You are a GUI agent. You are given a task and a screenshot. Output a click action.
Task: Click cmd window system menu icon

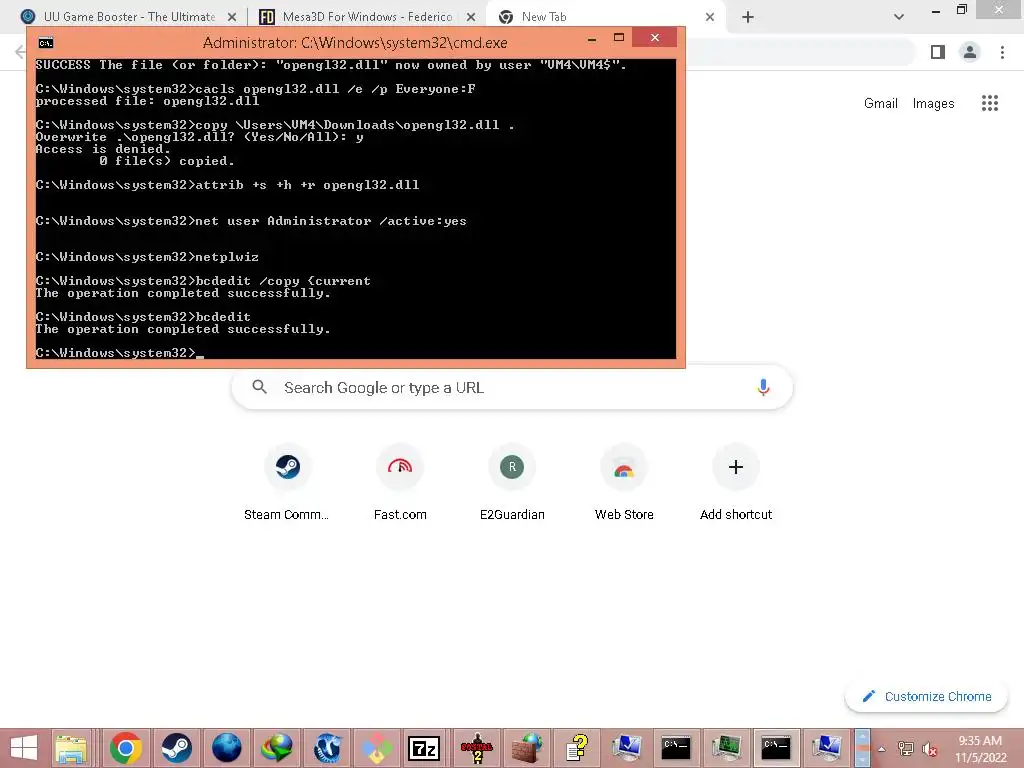pyautogui.click(x=45, y=43)
